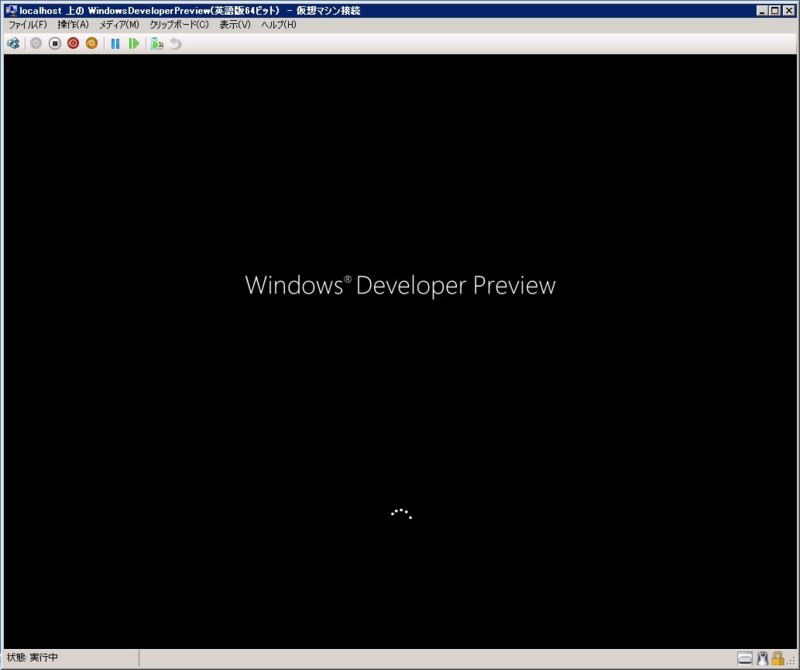Pause the virtual machine
The width and height of the screenshot is (800, 670).
(x=115, y=43)
